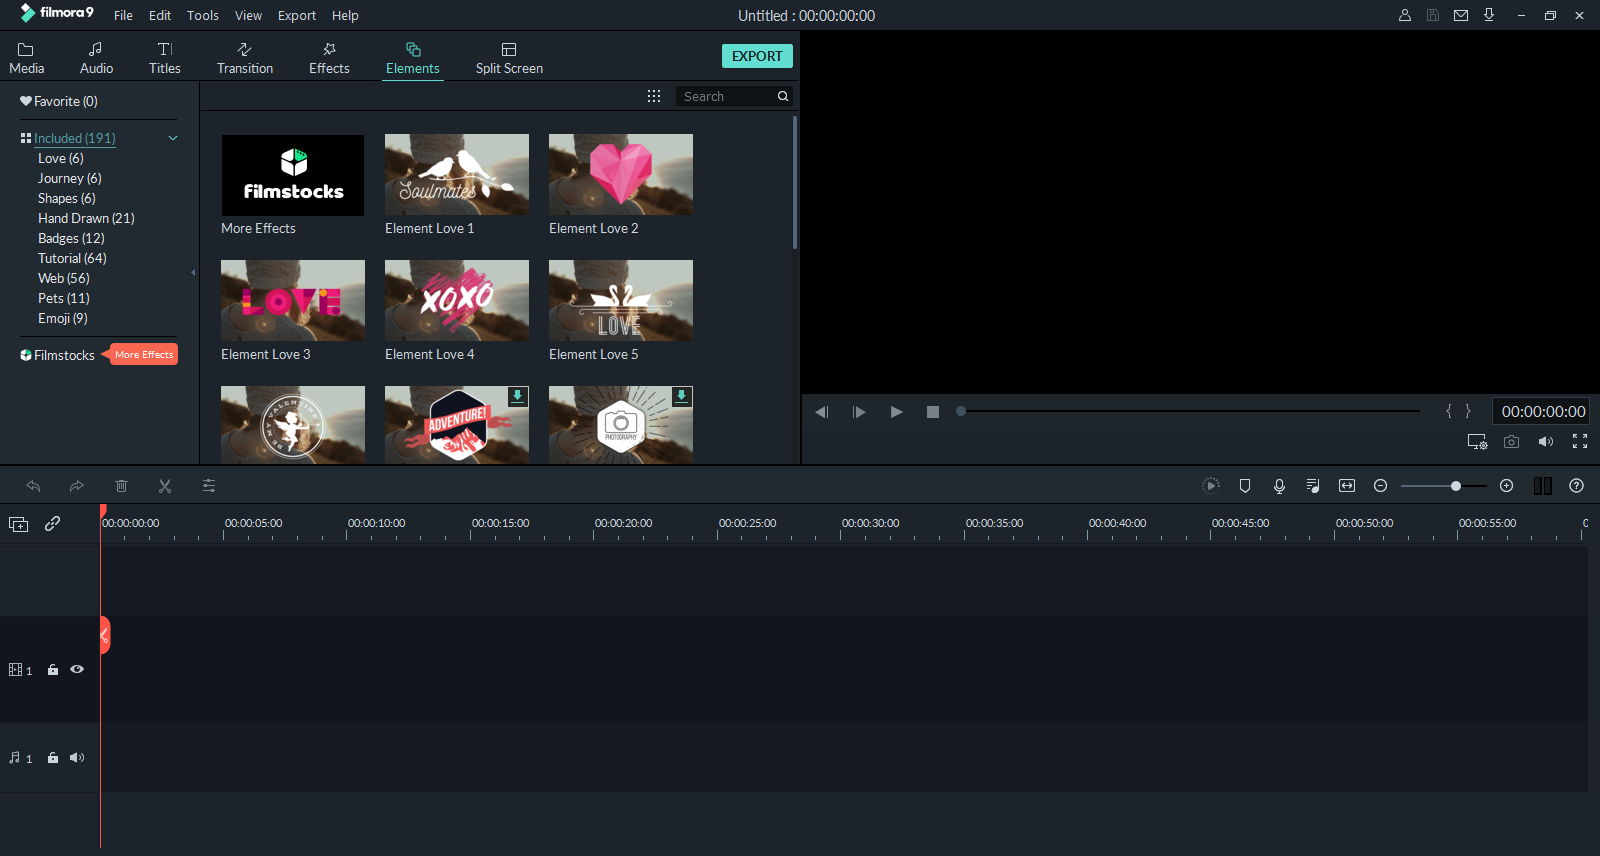Select the Element Love 4 thumbnail
Viewport: 1600px width, 856px height.
click(x=457, y=300)
